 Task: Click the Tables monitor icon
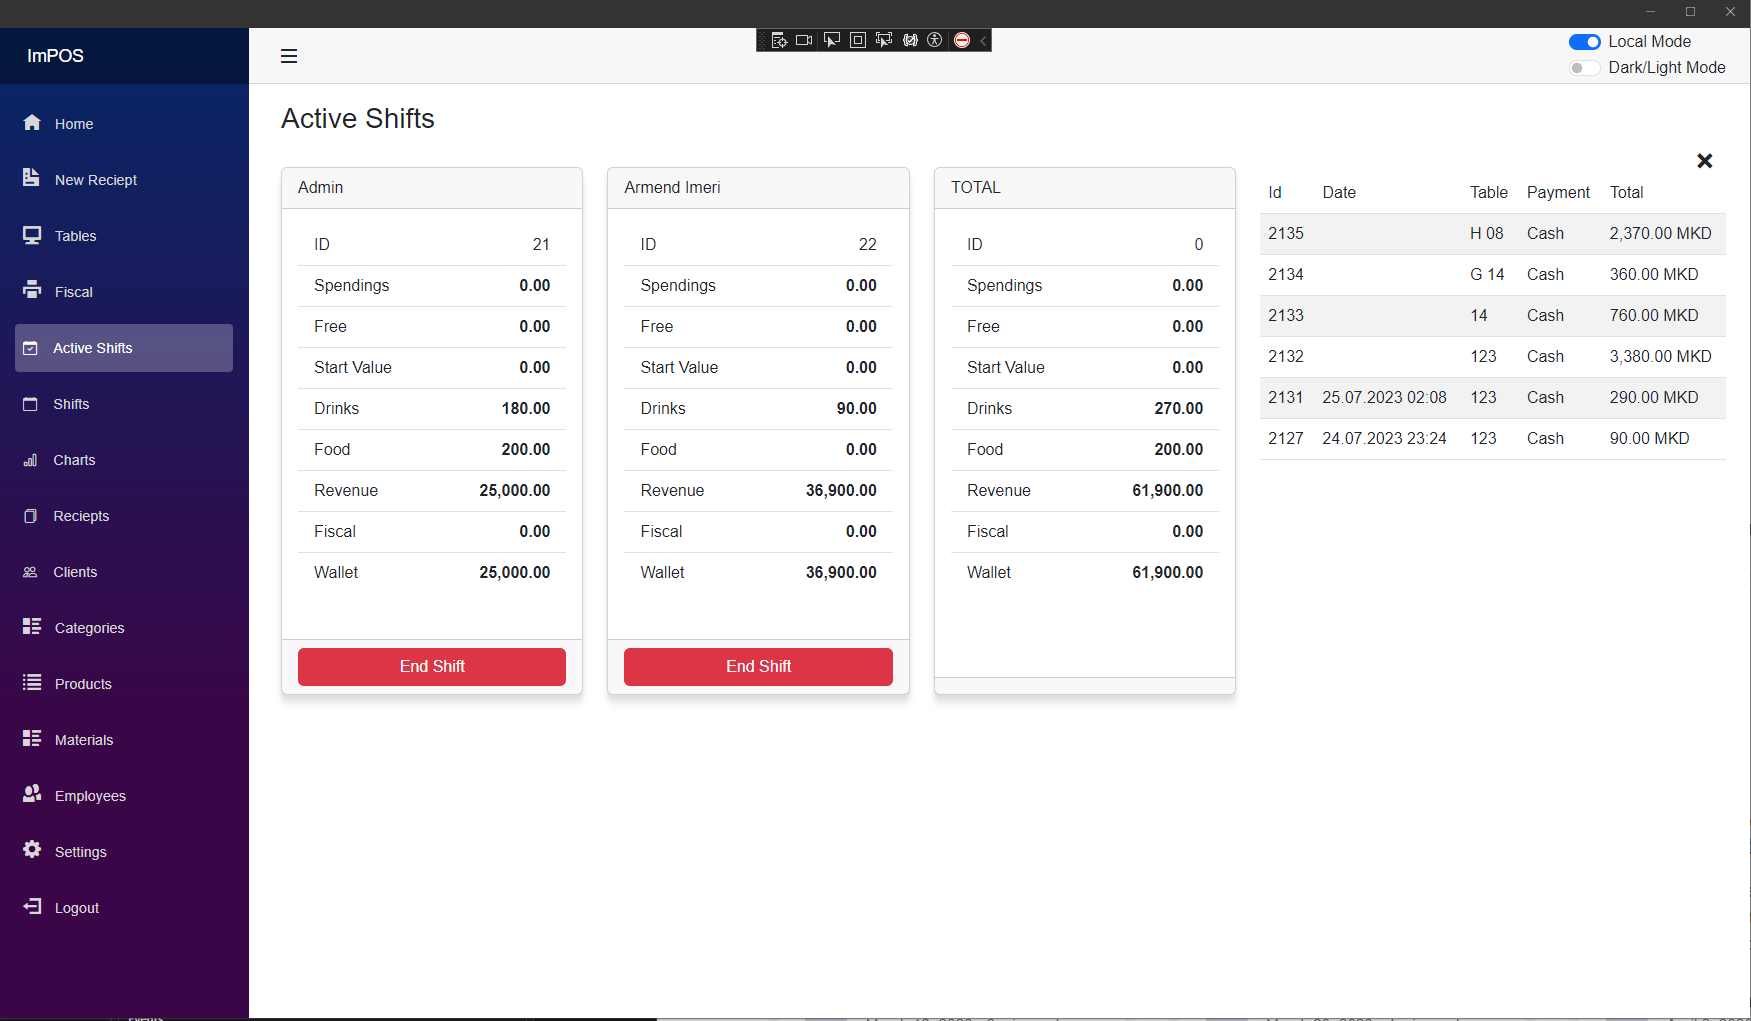pyautogui.click(x=32, y=235)
